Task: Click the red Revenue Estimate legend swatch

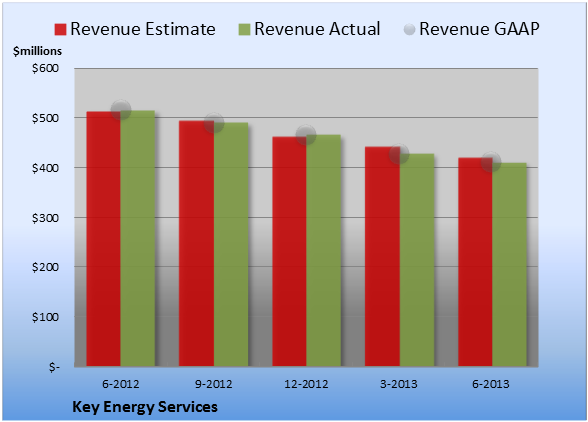Action: [x=60, y=29]
